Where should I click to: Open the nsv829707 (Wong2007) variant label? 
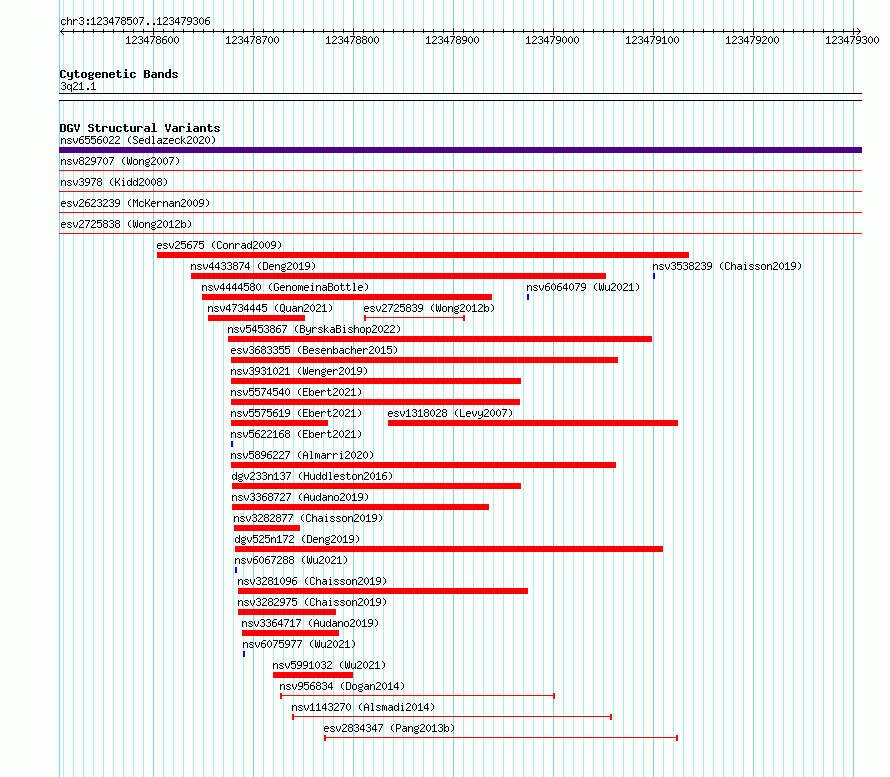[x=120, y=161]
